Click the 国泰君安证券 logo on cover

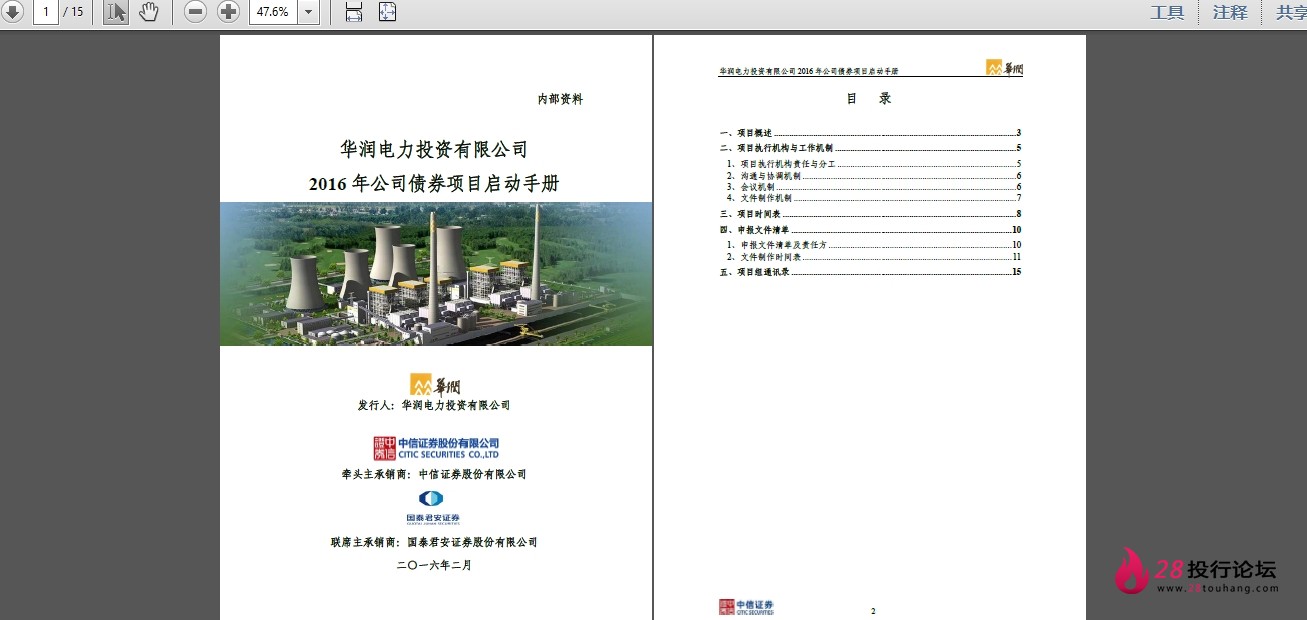pos(432,507)
